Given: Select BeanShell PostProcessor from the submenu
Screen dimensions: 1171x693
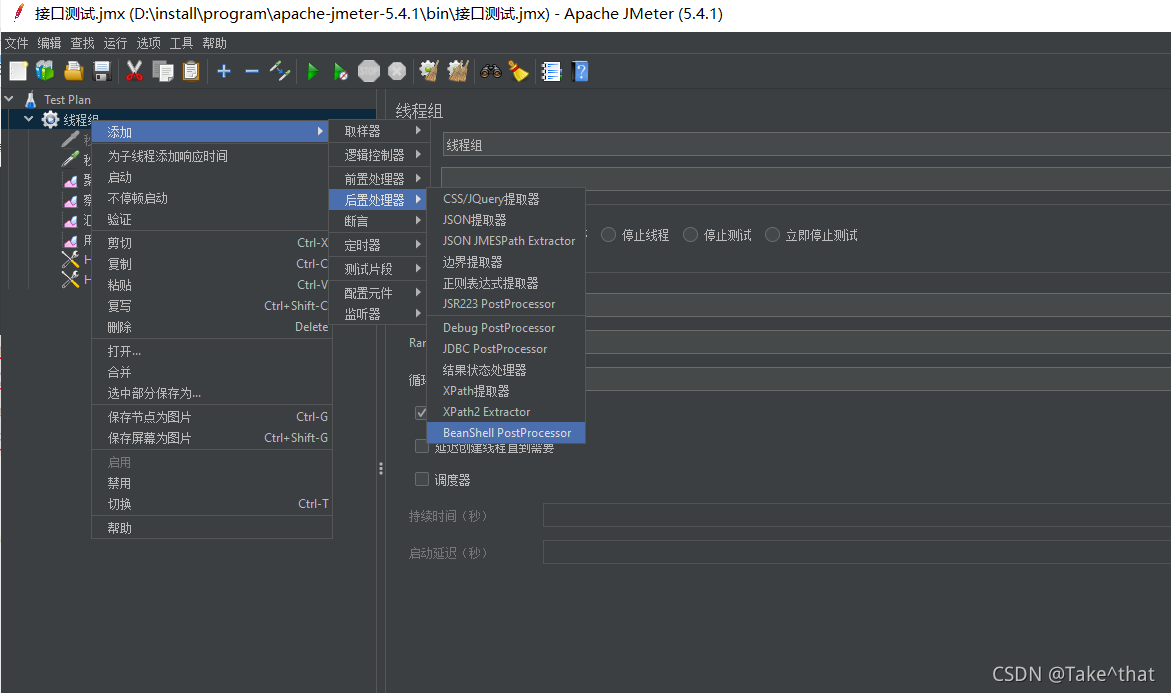Looking at the screenshot, I should pos(506,432).
